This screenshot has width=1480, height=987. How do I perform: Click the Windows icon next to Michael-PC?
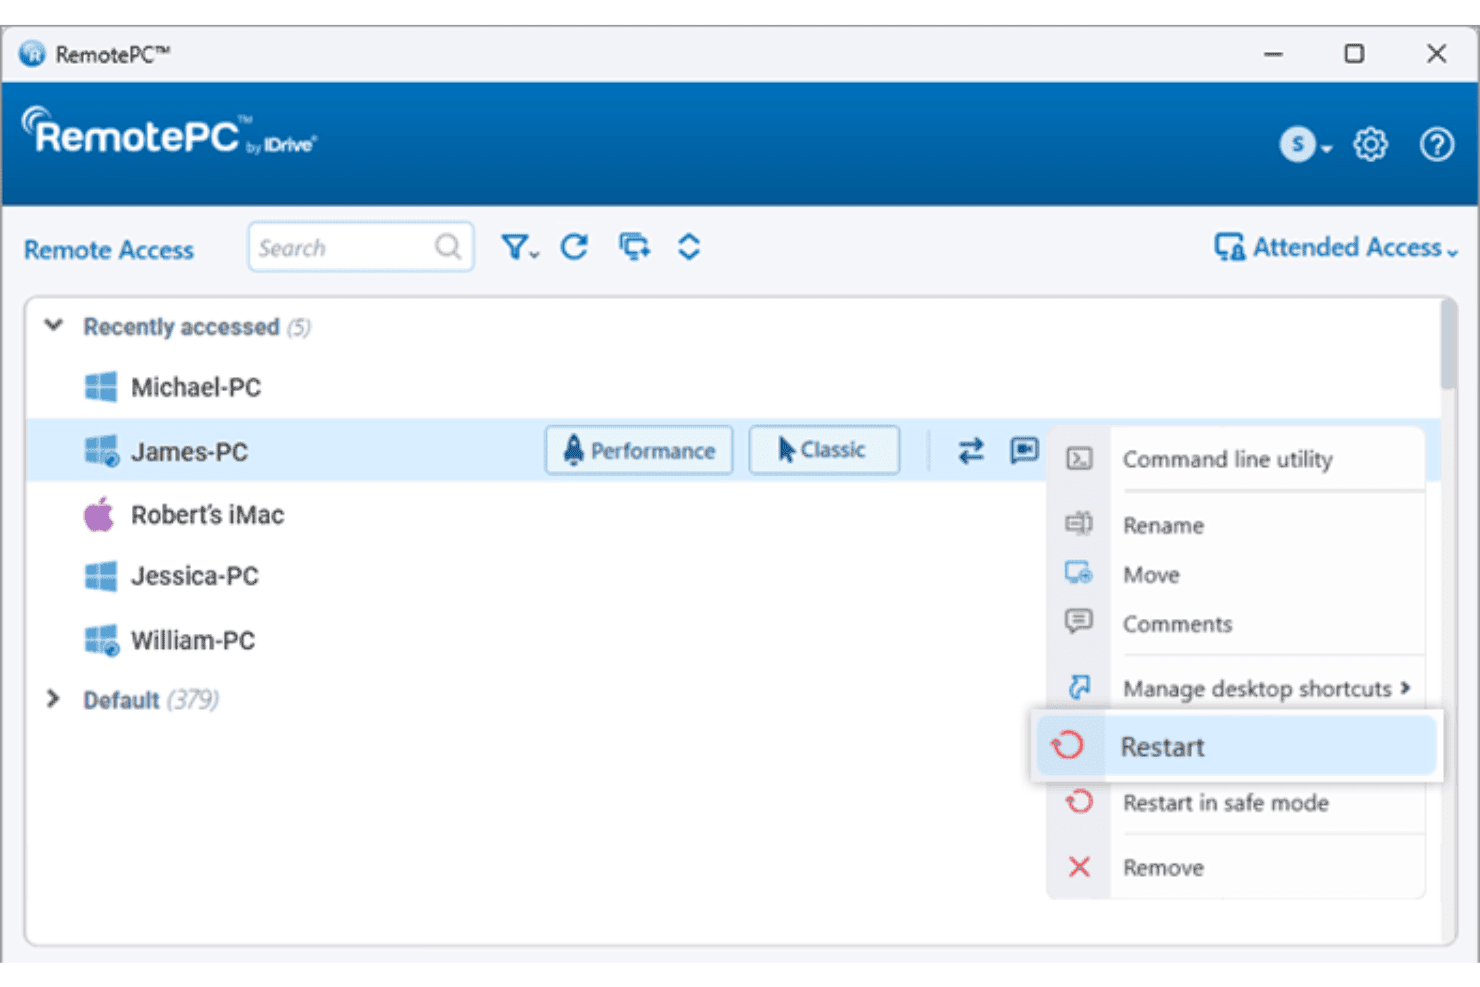100,387
